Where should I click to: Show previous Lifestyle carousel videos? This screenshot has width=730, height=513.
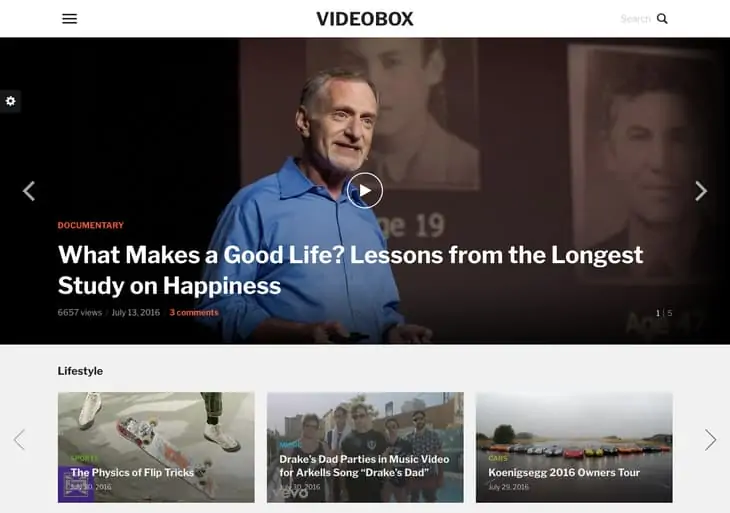(x=19, y=439)
